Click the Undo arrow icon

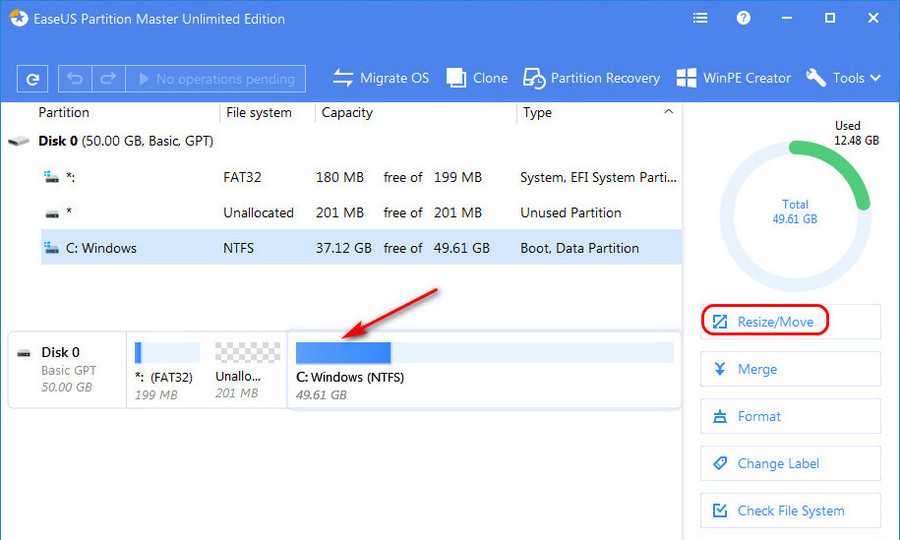[x=75, y=78]
